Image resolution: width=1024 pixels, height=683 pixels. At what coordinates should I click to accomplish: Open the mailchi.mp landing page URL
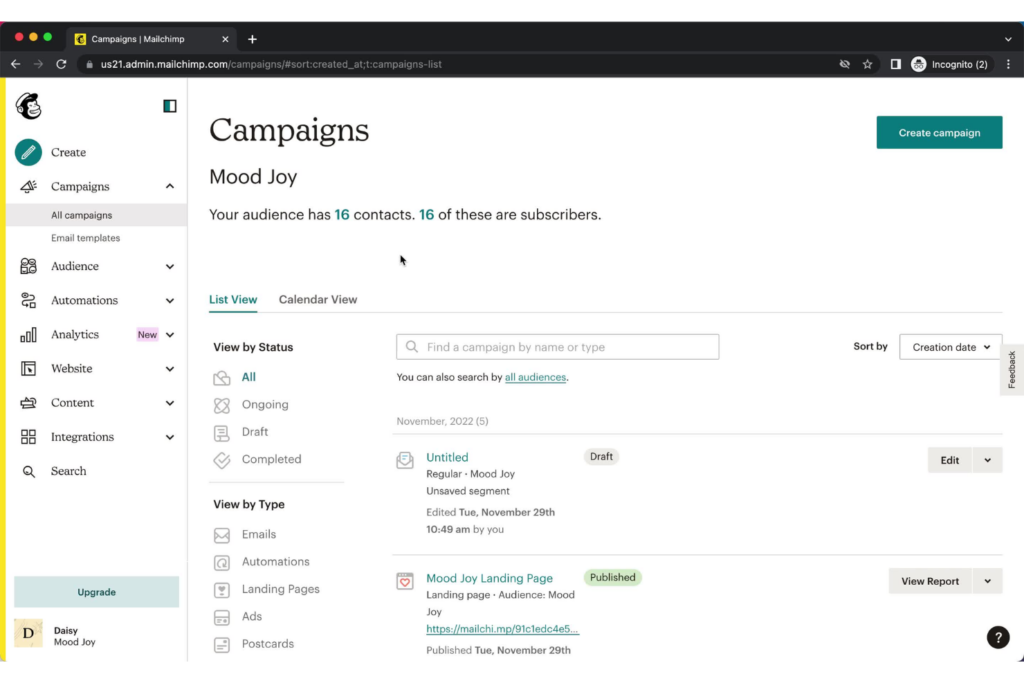(x=502, y=629)
